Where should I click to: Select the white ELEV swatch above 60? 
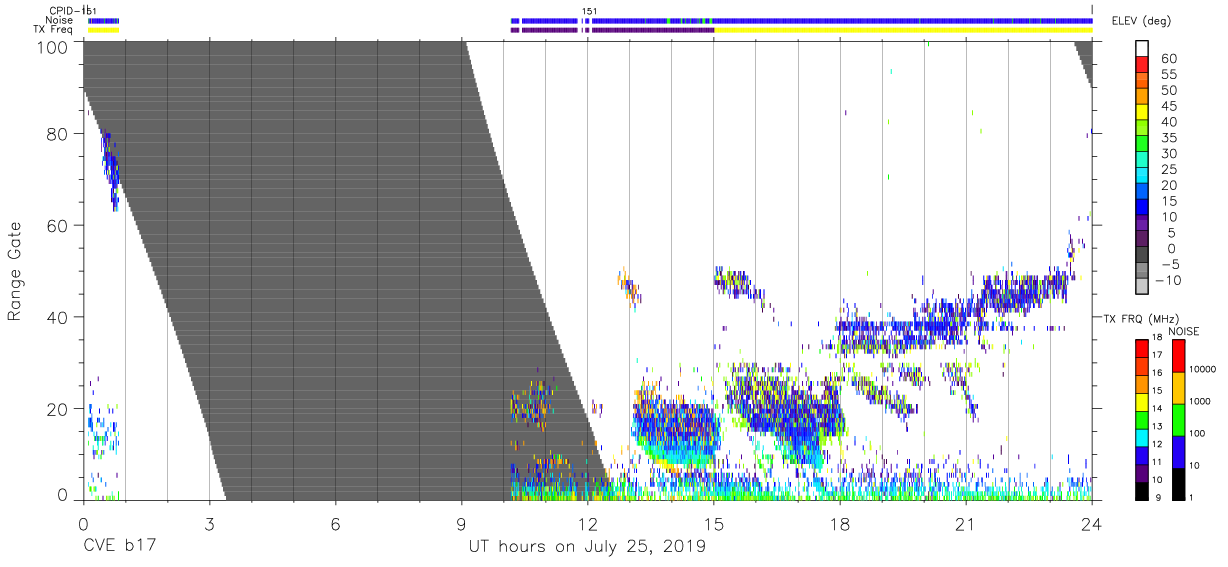pyautogui.click(x=1142, y=50)
